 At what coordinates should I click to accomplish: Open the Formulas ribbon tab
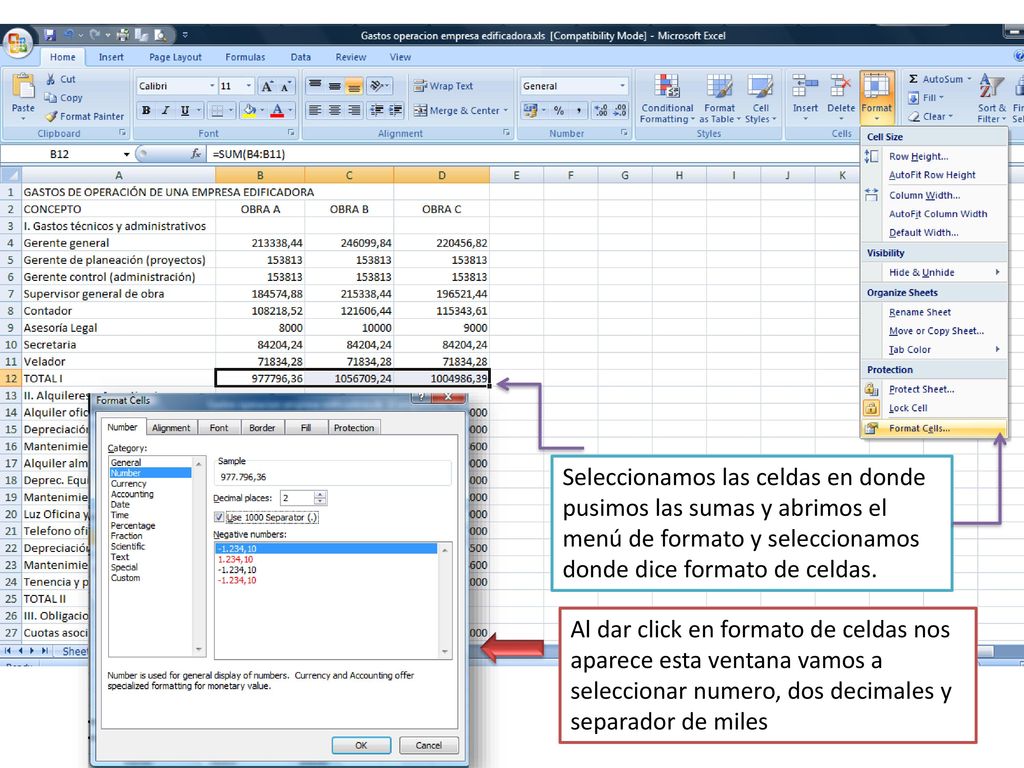click(245, 57)
